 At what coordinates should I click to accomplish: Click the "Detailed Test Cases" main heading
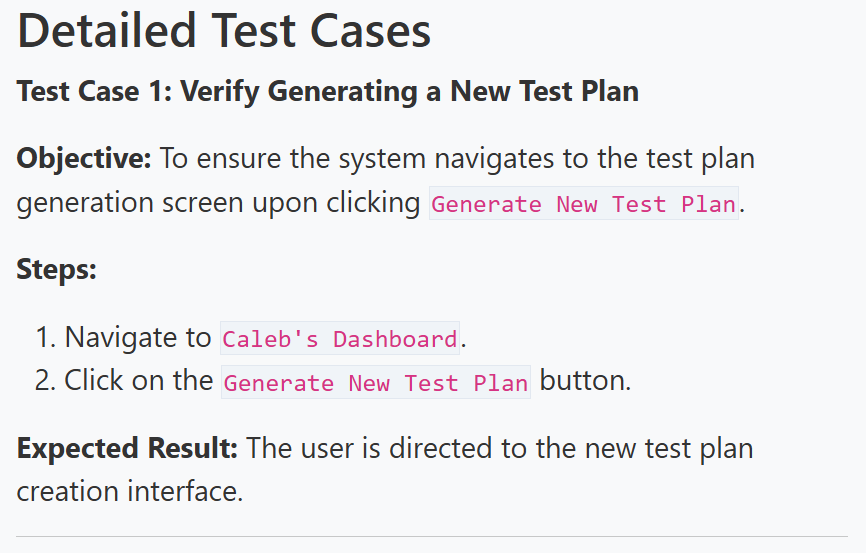point(224,31)
